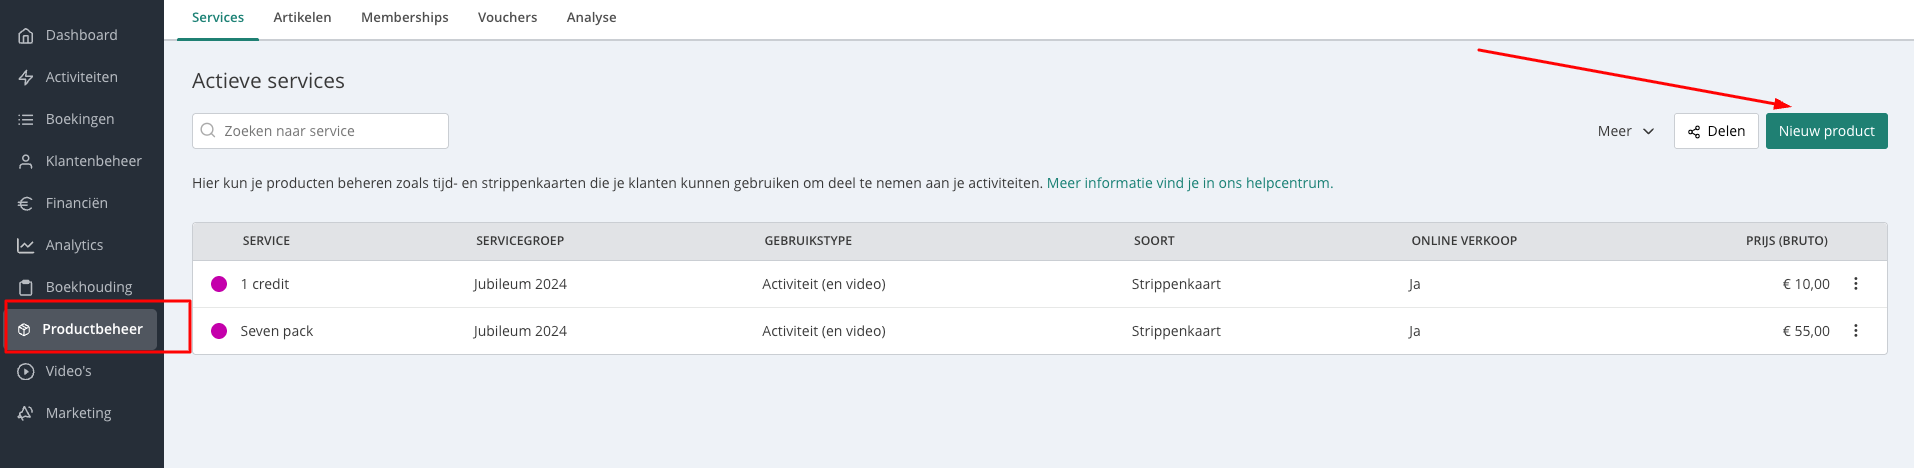Open the helpcentrum information link
1914x468 pixels.
(x=1189, y=183)
